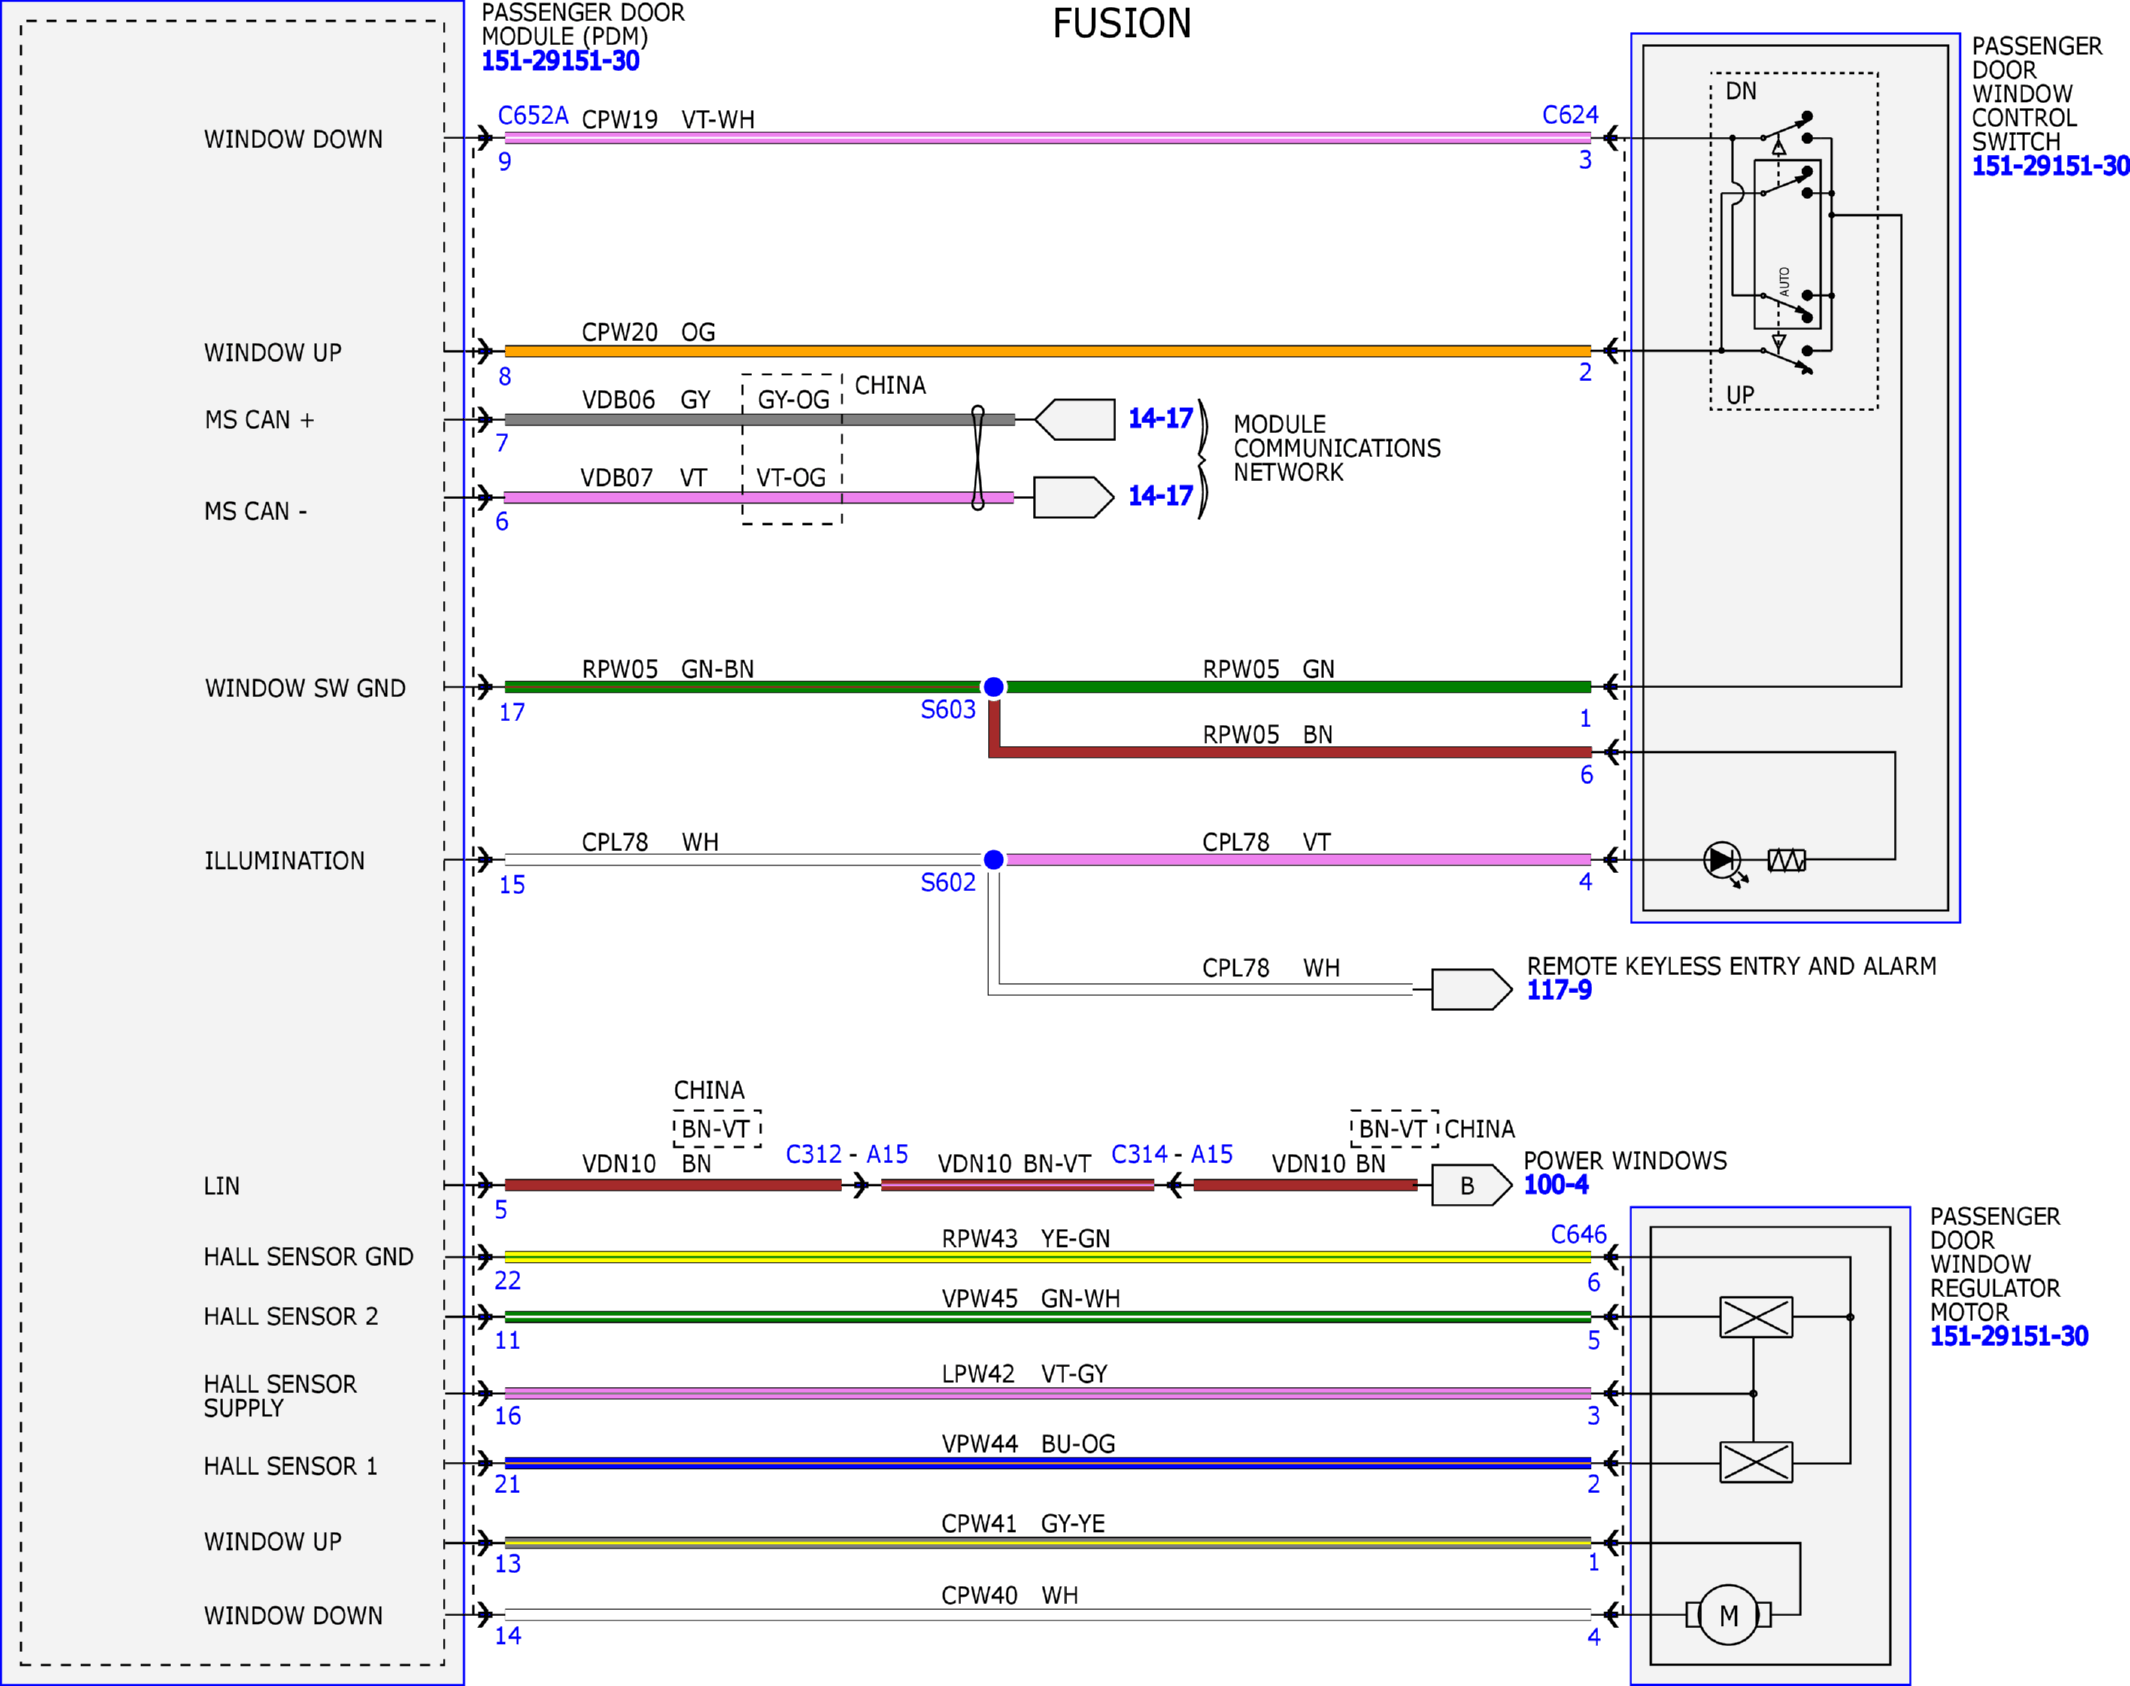Click the CPW40 WH wire label
Screen dimensions: 2130x1686
[x=1010, y=1596]
